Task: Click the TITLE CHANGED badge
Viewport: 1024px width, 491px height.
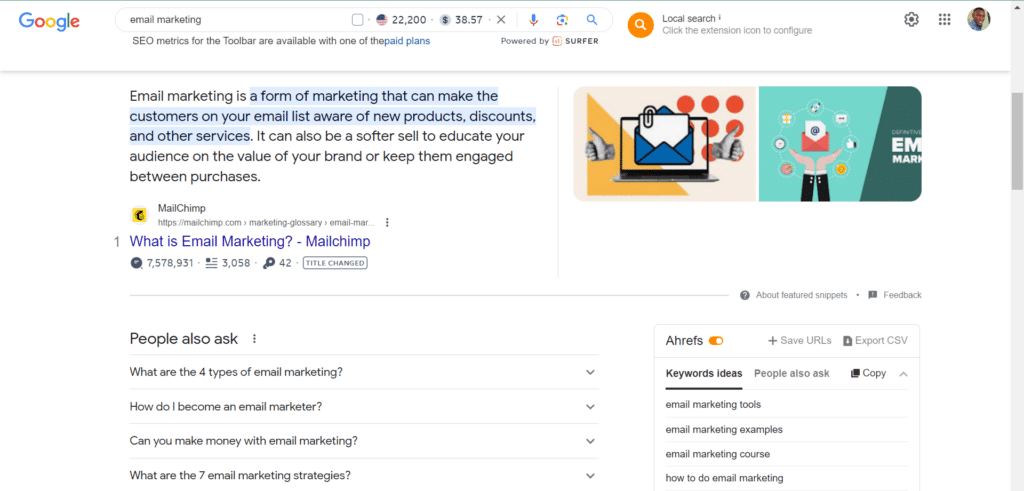Action: (335, 263)
